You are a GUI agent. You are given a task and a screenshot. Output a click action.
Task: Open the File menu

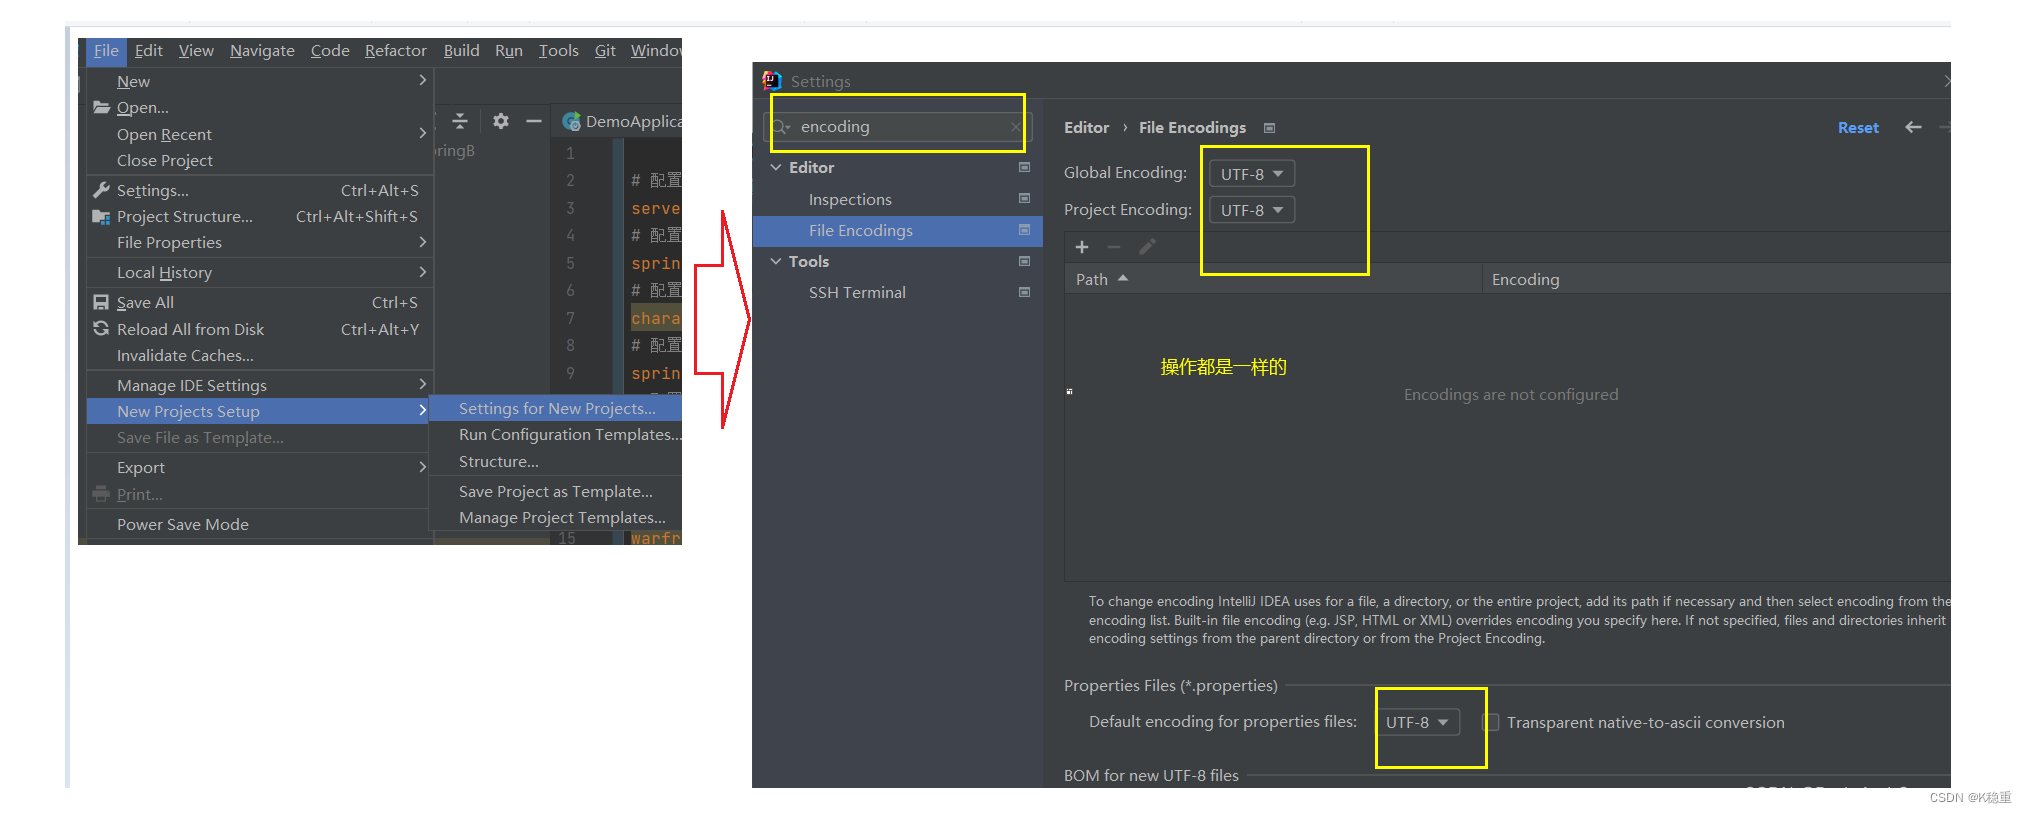point(106,51)
